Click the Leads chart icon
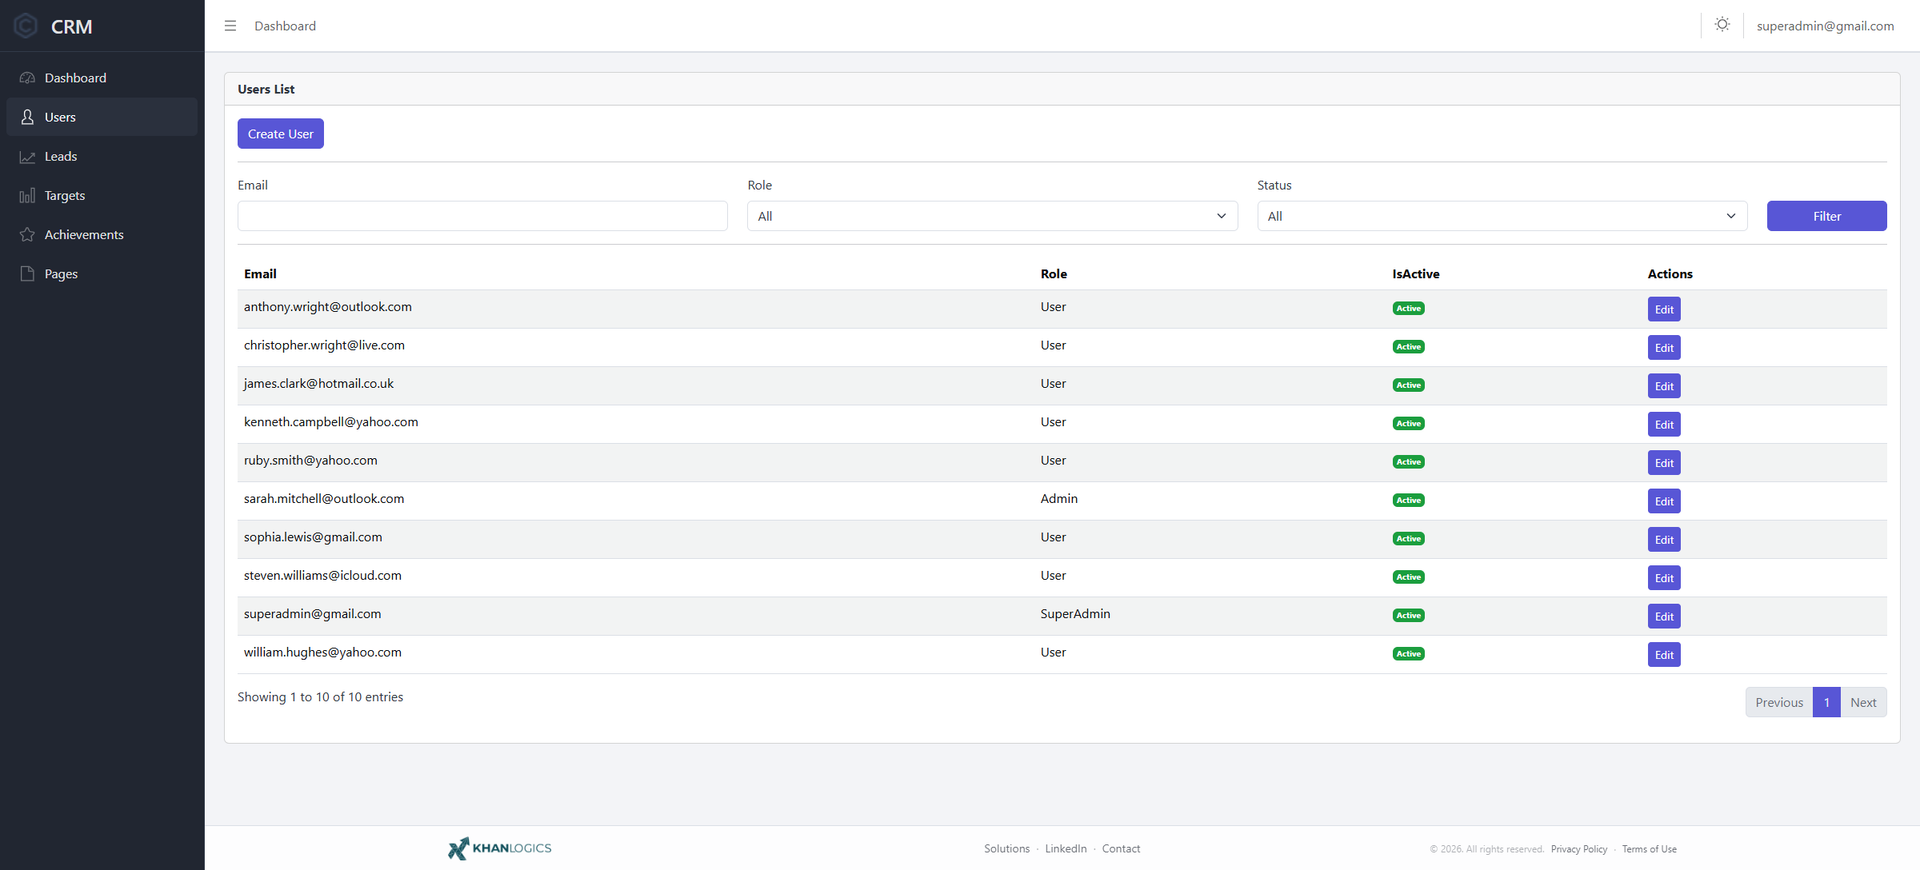Viewport: 1920px width, 870px height. tap(27, 156)
